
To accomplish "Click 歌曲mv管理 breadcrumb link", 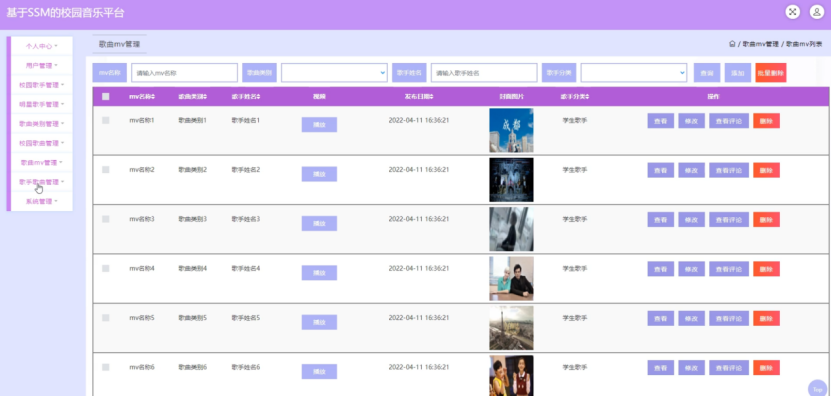I will 761,45.
